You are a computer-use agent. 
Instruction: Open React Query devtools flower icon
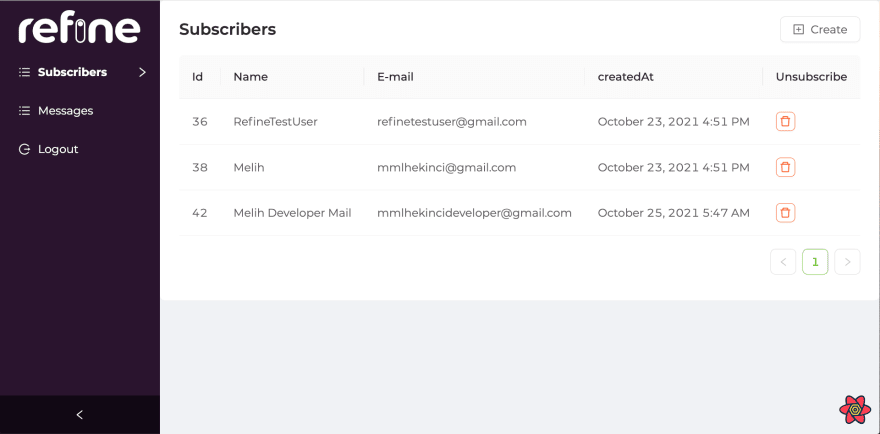coord(855,410)
